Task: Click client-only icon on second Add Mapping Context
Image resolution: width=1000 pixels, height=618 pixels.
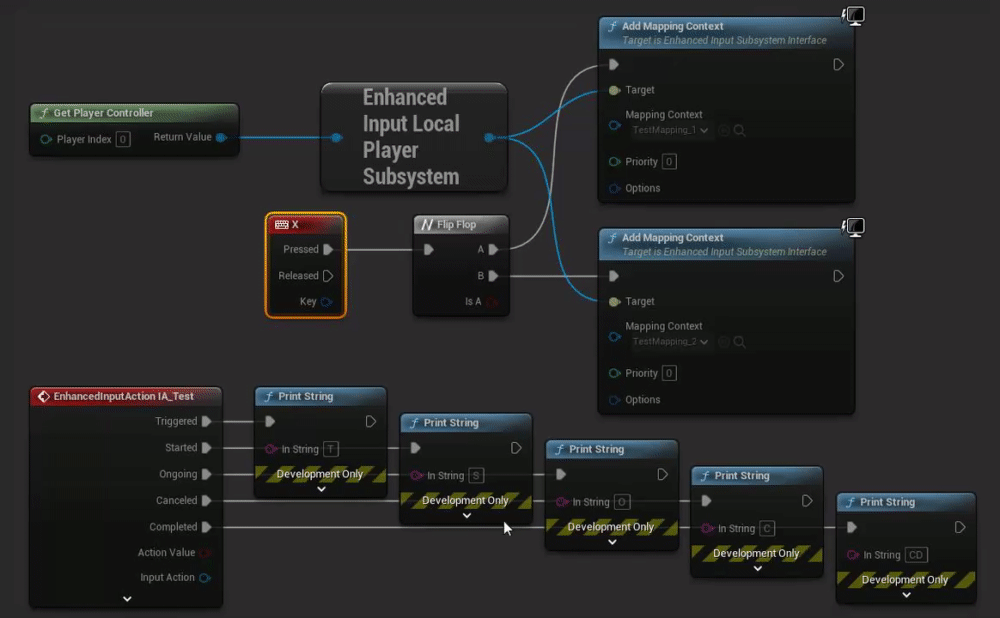Action: point(853,227)
